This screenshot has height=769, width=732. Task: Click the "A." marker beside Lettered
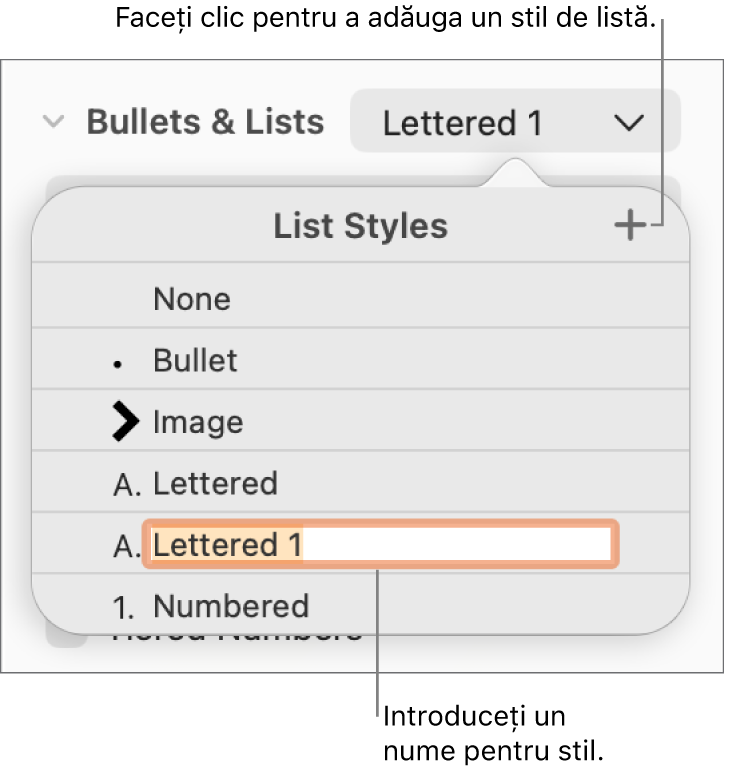126,485
